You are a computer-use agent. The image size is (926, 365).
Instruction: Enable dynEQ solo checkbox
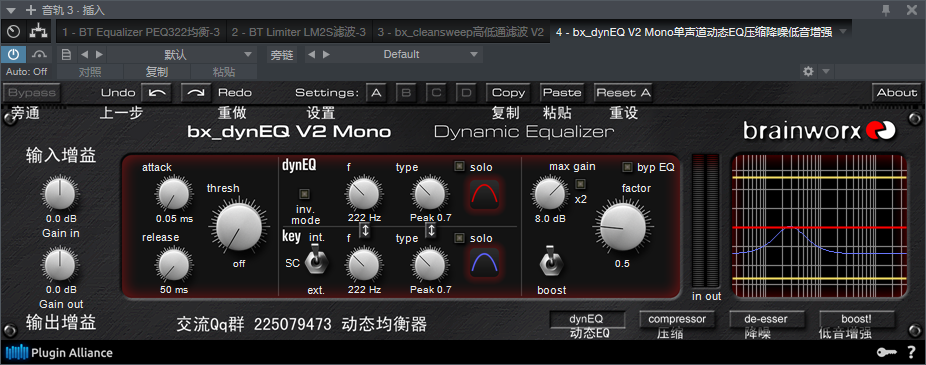pyautogui.click(x=459, y=167)
